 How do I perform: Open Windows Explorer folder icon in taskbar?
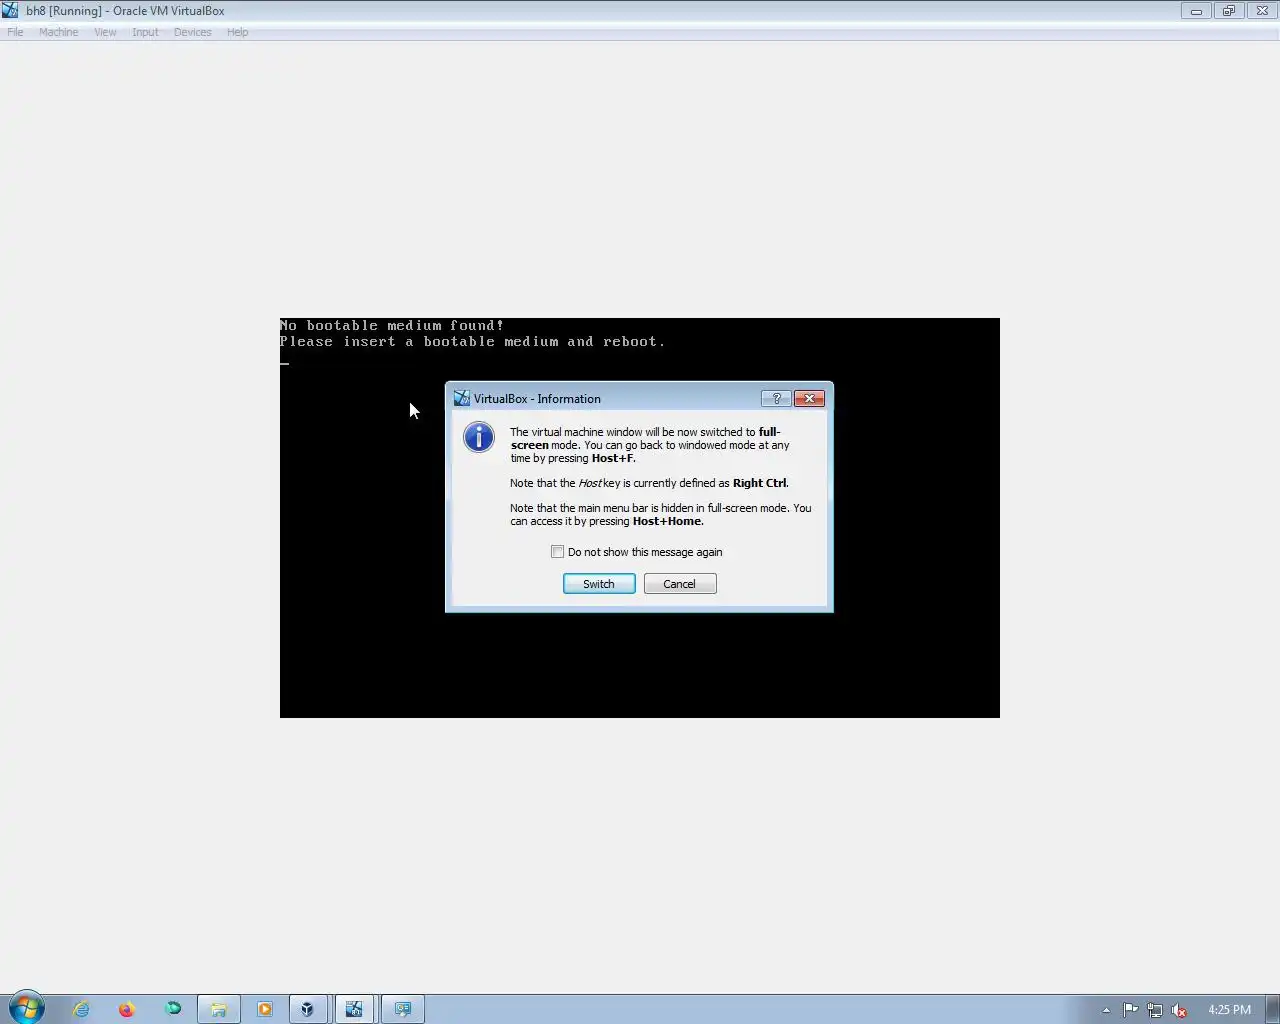pyautogui.click(x=218, y=1009)
